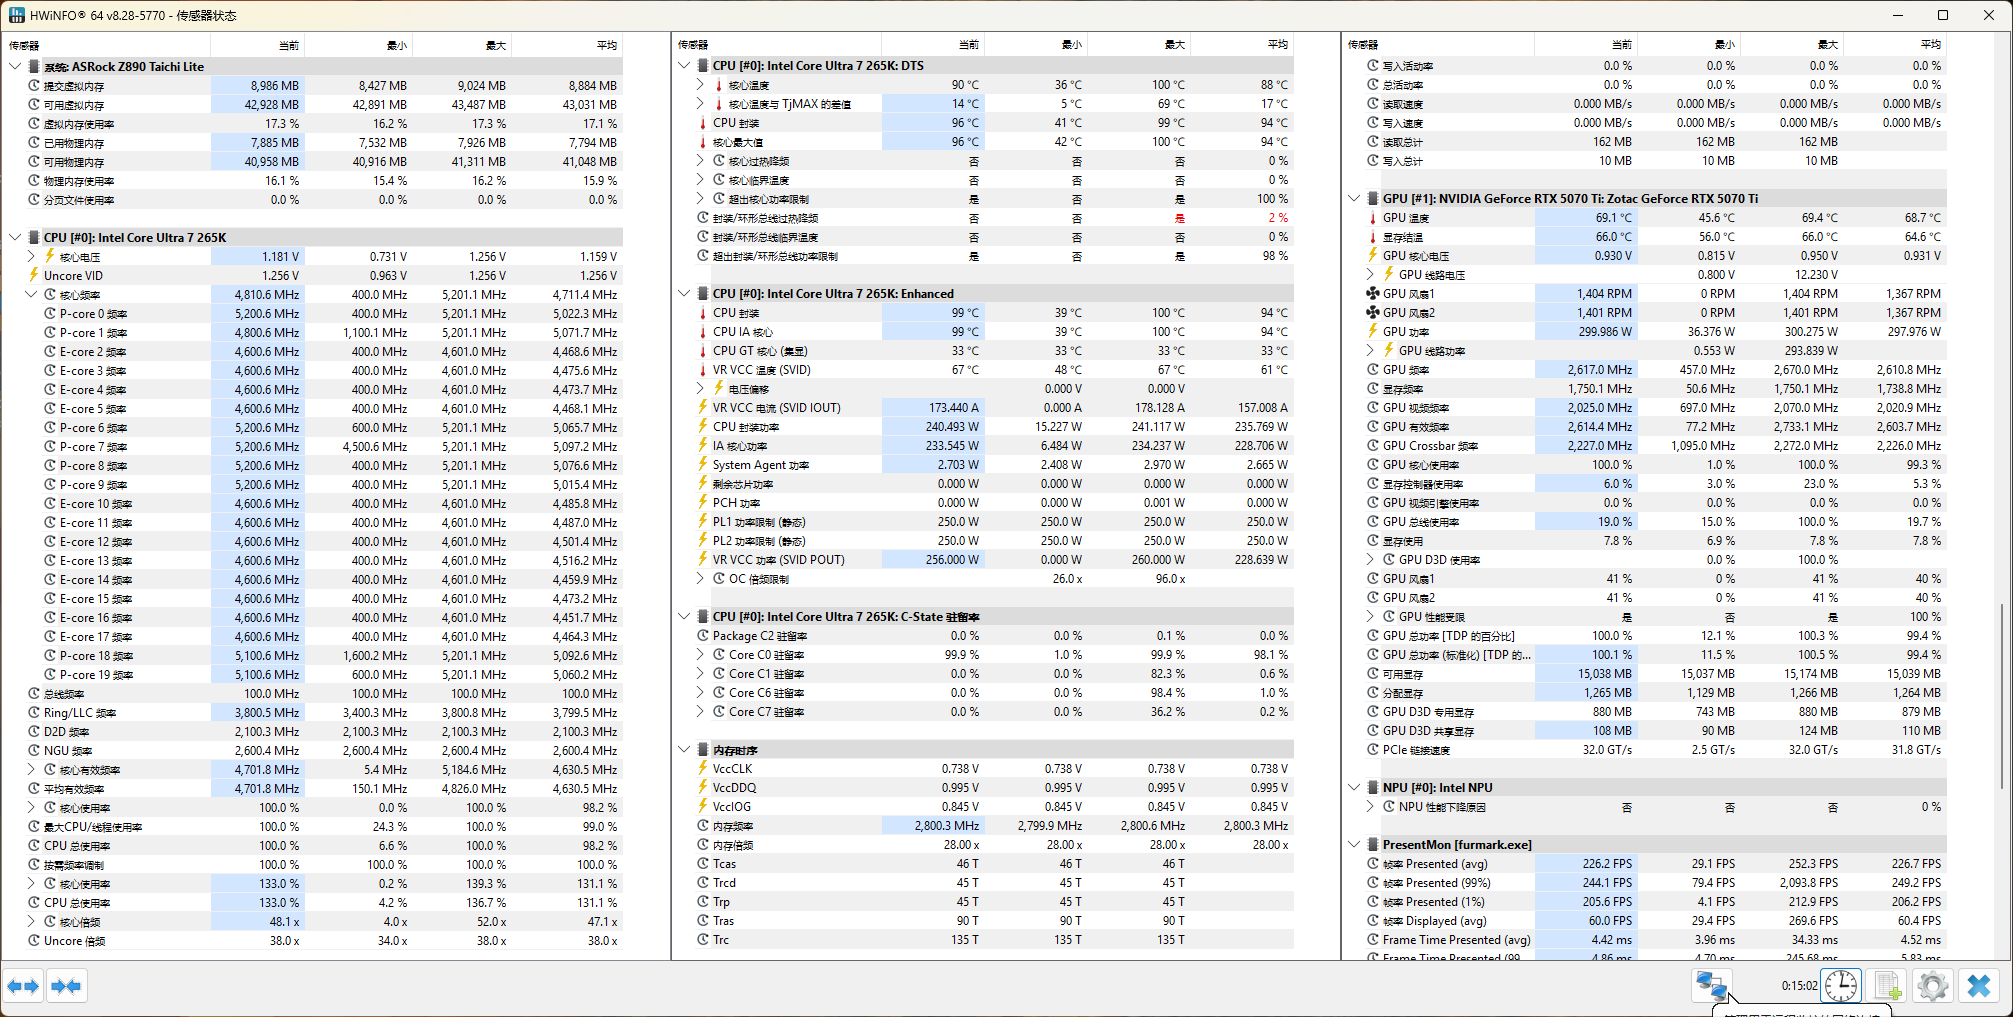Click the HWiNFO app icon in title bar

point(17,15)
